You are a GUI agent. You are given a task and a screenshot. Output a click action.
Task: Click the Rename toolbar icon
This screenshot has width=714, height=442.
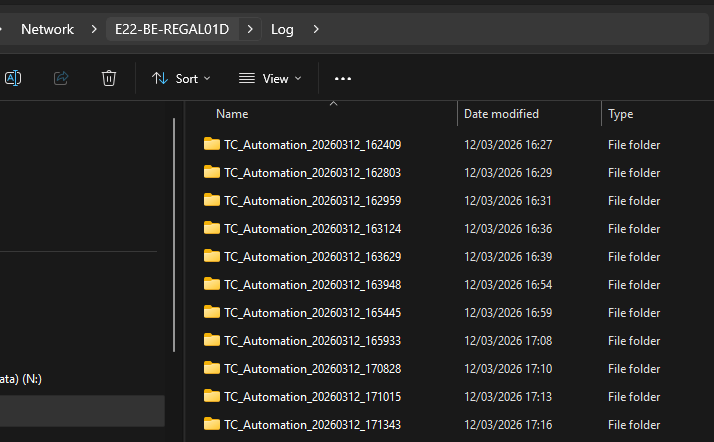pyautogui.click(x=13, y=78)
